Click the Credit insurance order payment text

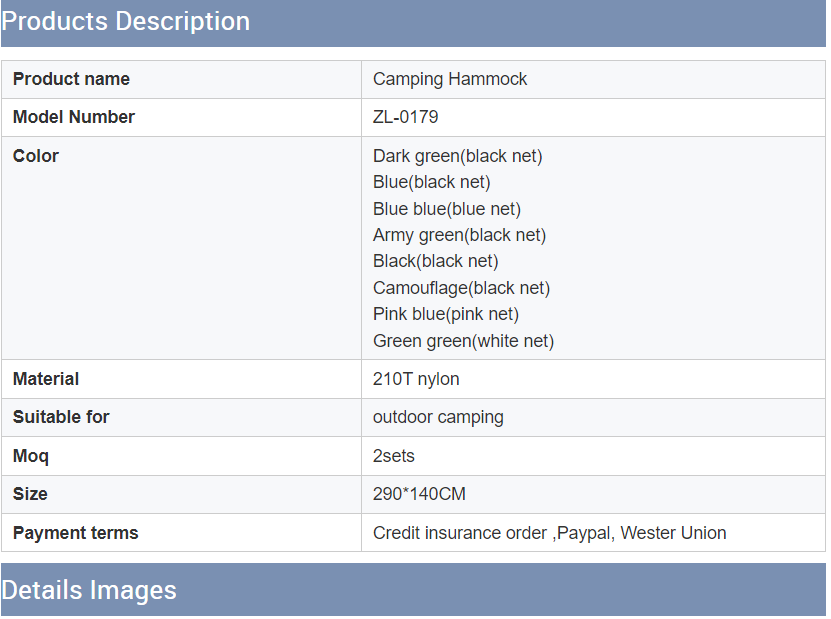(x=460, y=533)
